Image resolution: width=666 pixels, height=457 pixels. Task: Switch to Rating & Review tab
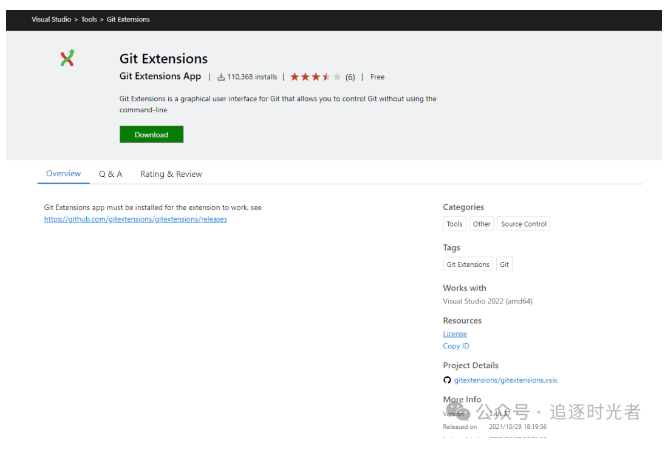(171, 174)
